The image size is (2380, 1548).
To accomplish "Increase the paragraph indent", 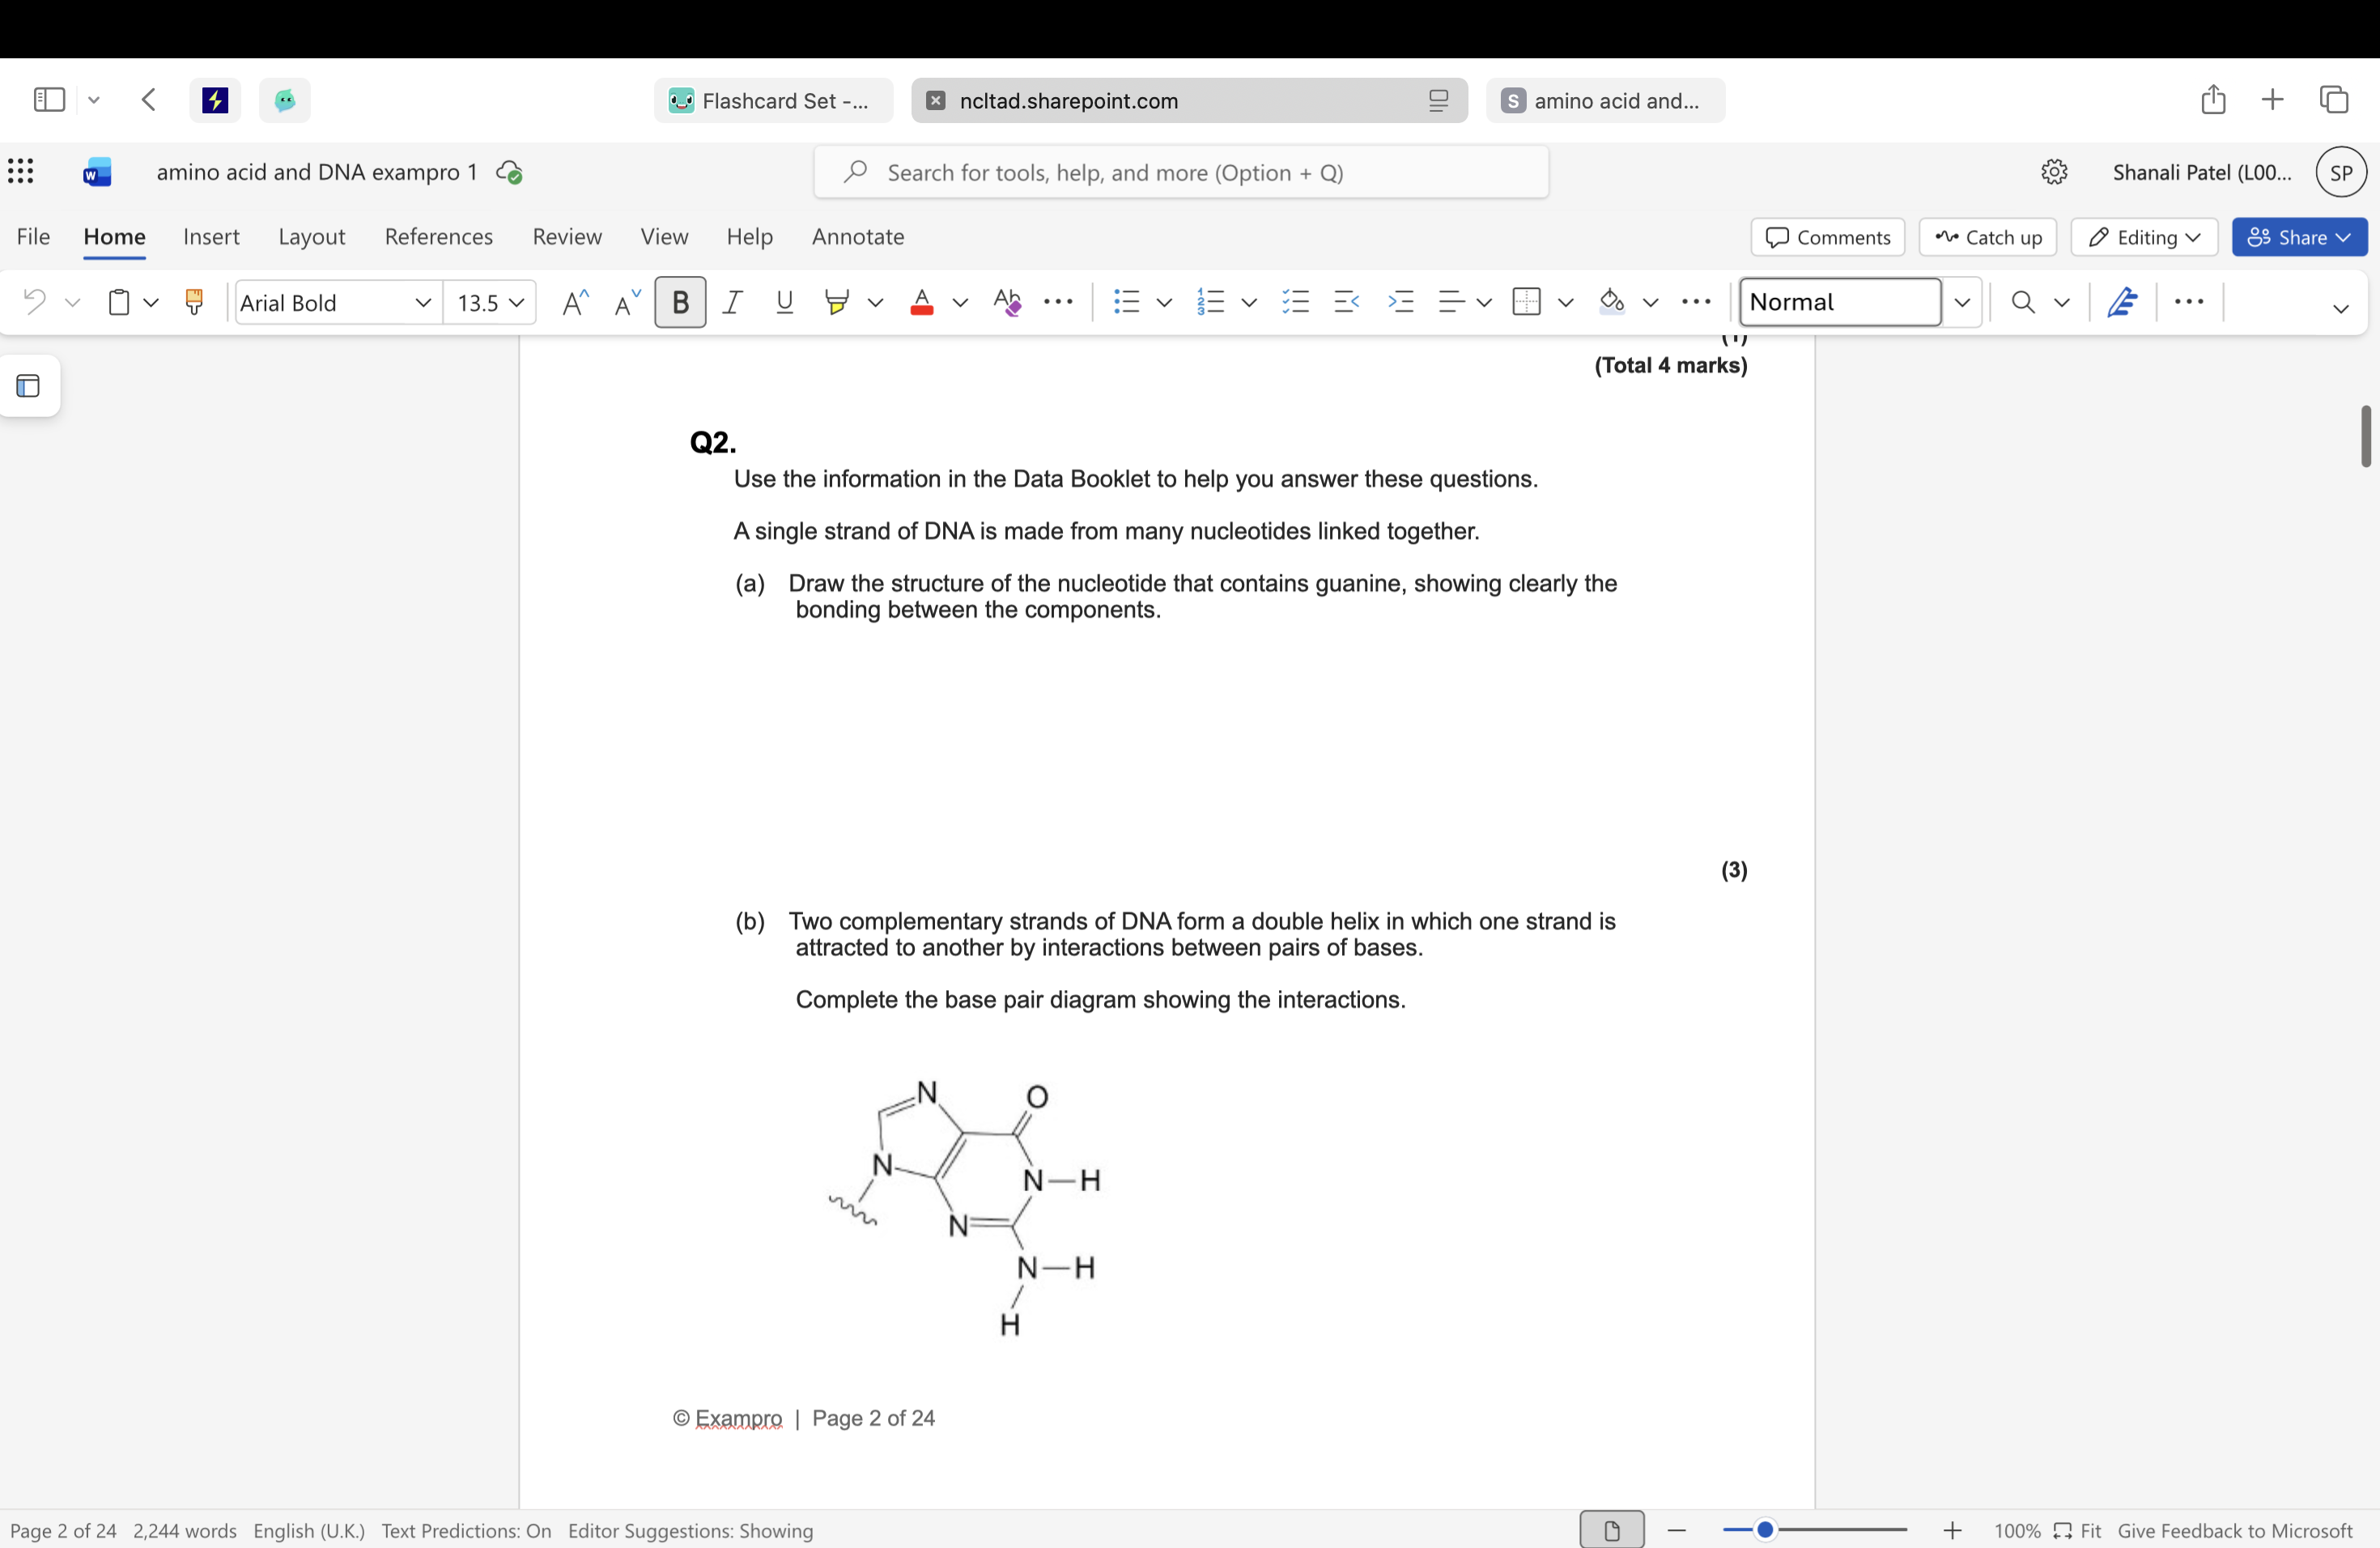I will [1401, 301].
